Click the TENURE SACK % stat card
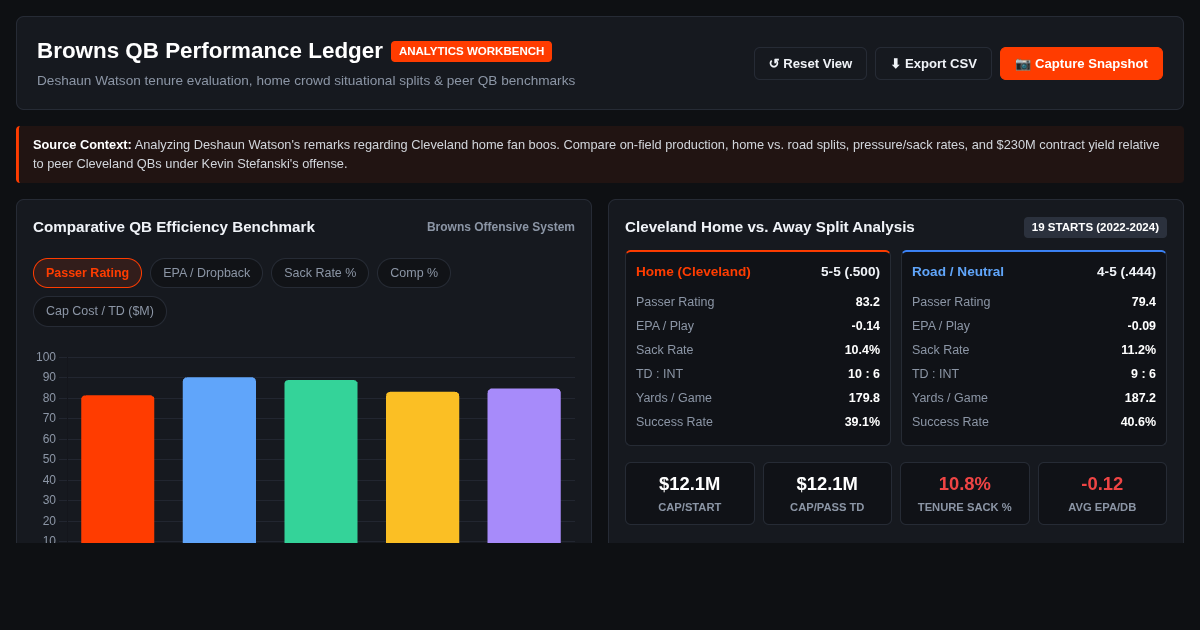The image size is (1200, 630). click(x=965, y=493)
